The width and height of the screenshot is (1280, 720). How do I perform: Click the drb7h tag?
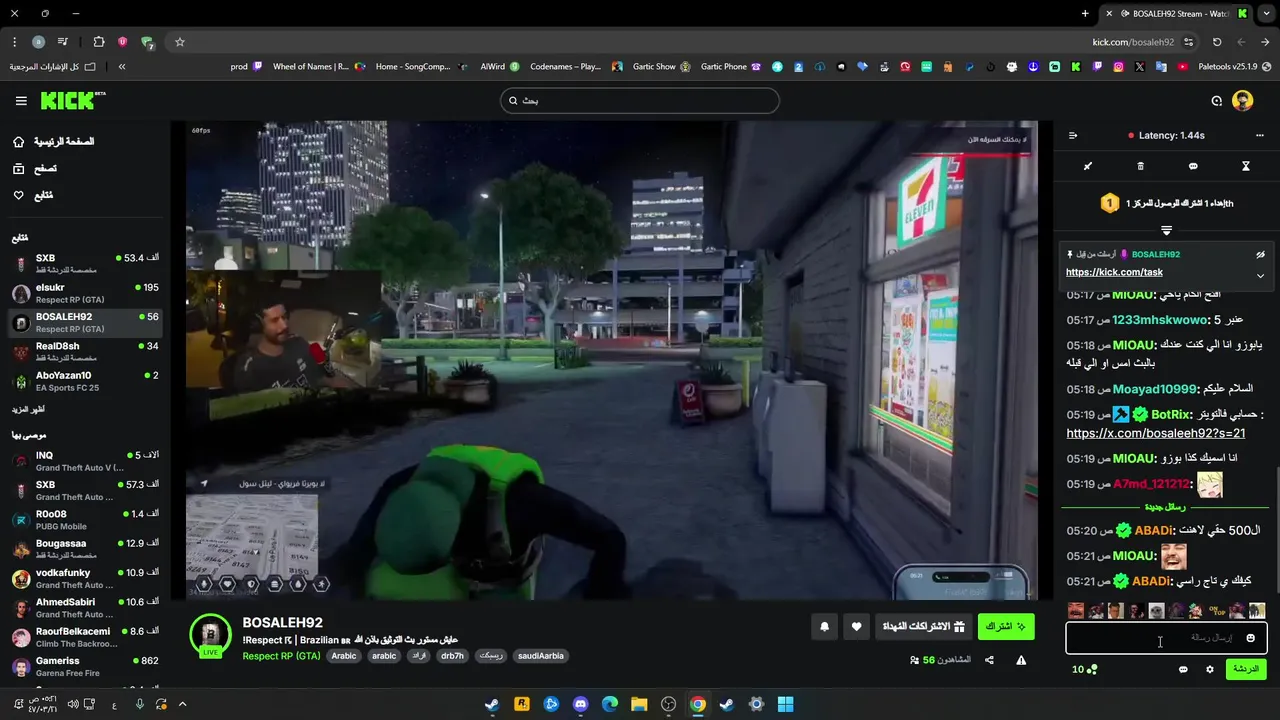click(452, 656)
